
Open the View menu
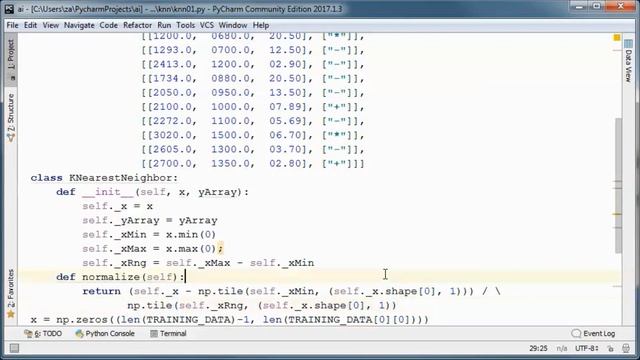(51, 25)
